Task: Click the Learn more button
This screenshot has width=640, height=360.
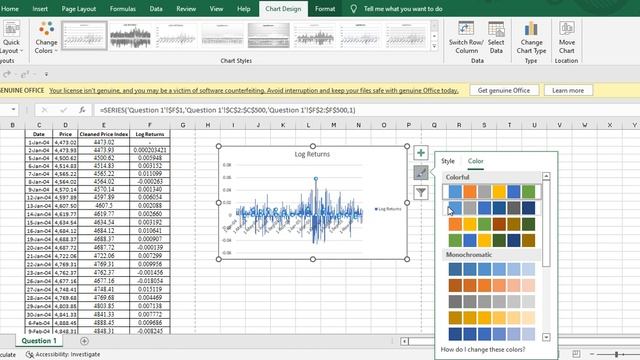Action: (x=568, y=90)
